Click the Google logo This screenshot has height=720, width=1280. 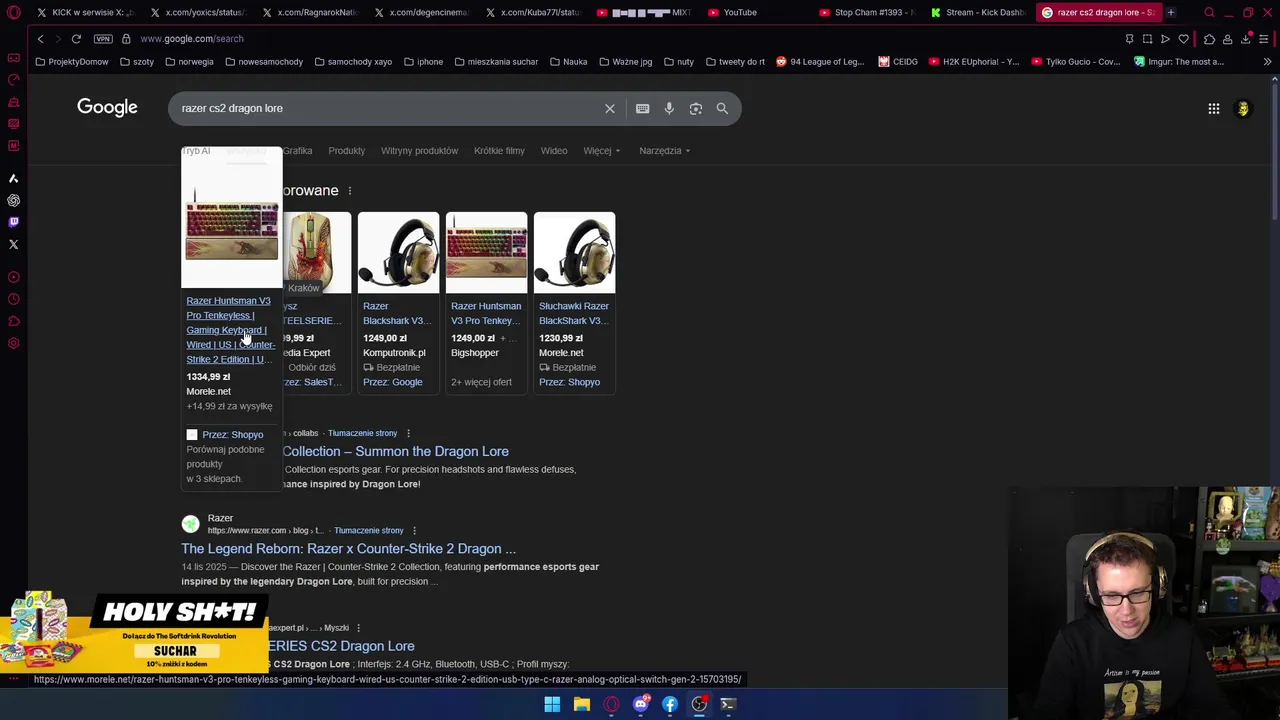pyautogui.click(x=107, y=107)
